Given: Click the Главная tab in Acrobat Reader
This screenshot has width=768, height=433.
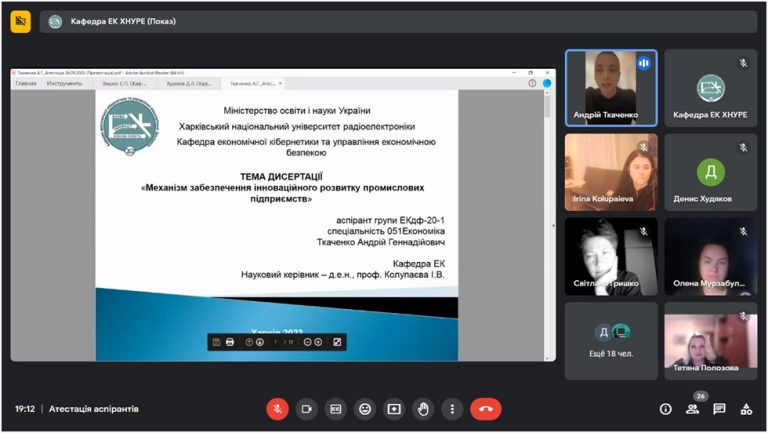Looking at the screenshot, I should click(x=26, y=83).
